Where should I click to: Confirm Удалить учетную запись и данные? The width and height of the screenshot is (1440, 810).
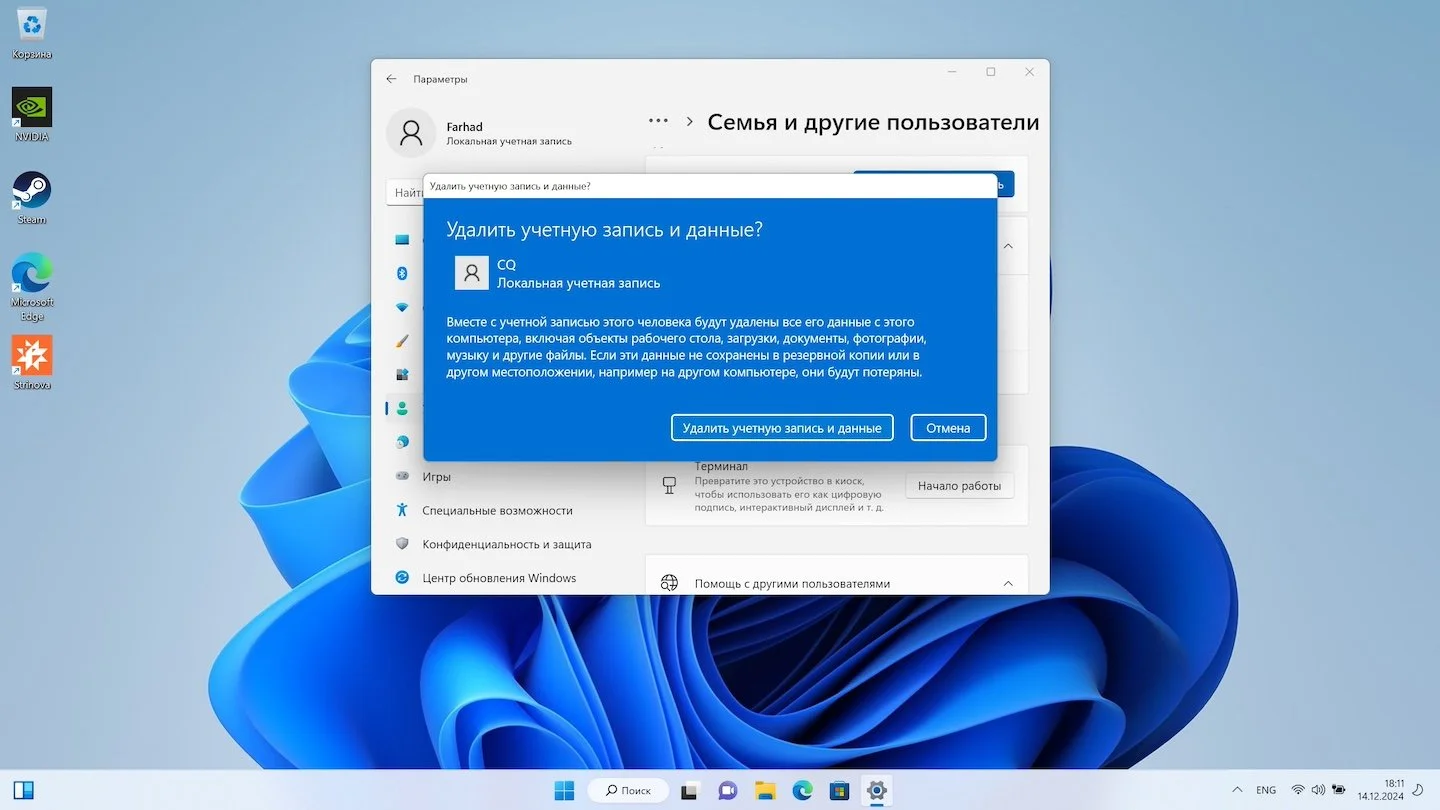tap(782, 428)
